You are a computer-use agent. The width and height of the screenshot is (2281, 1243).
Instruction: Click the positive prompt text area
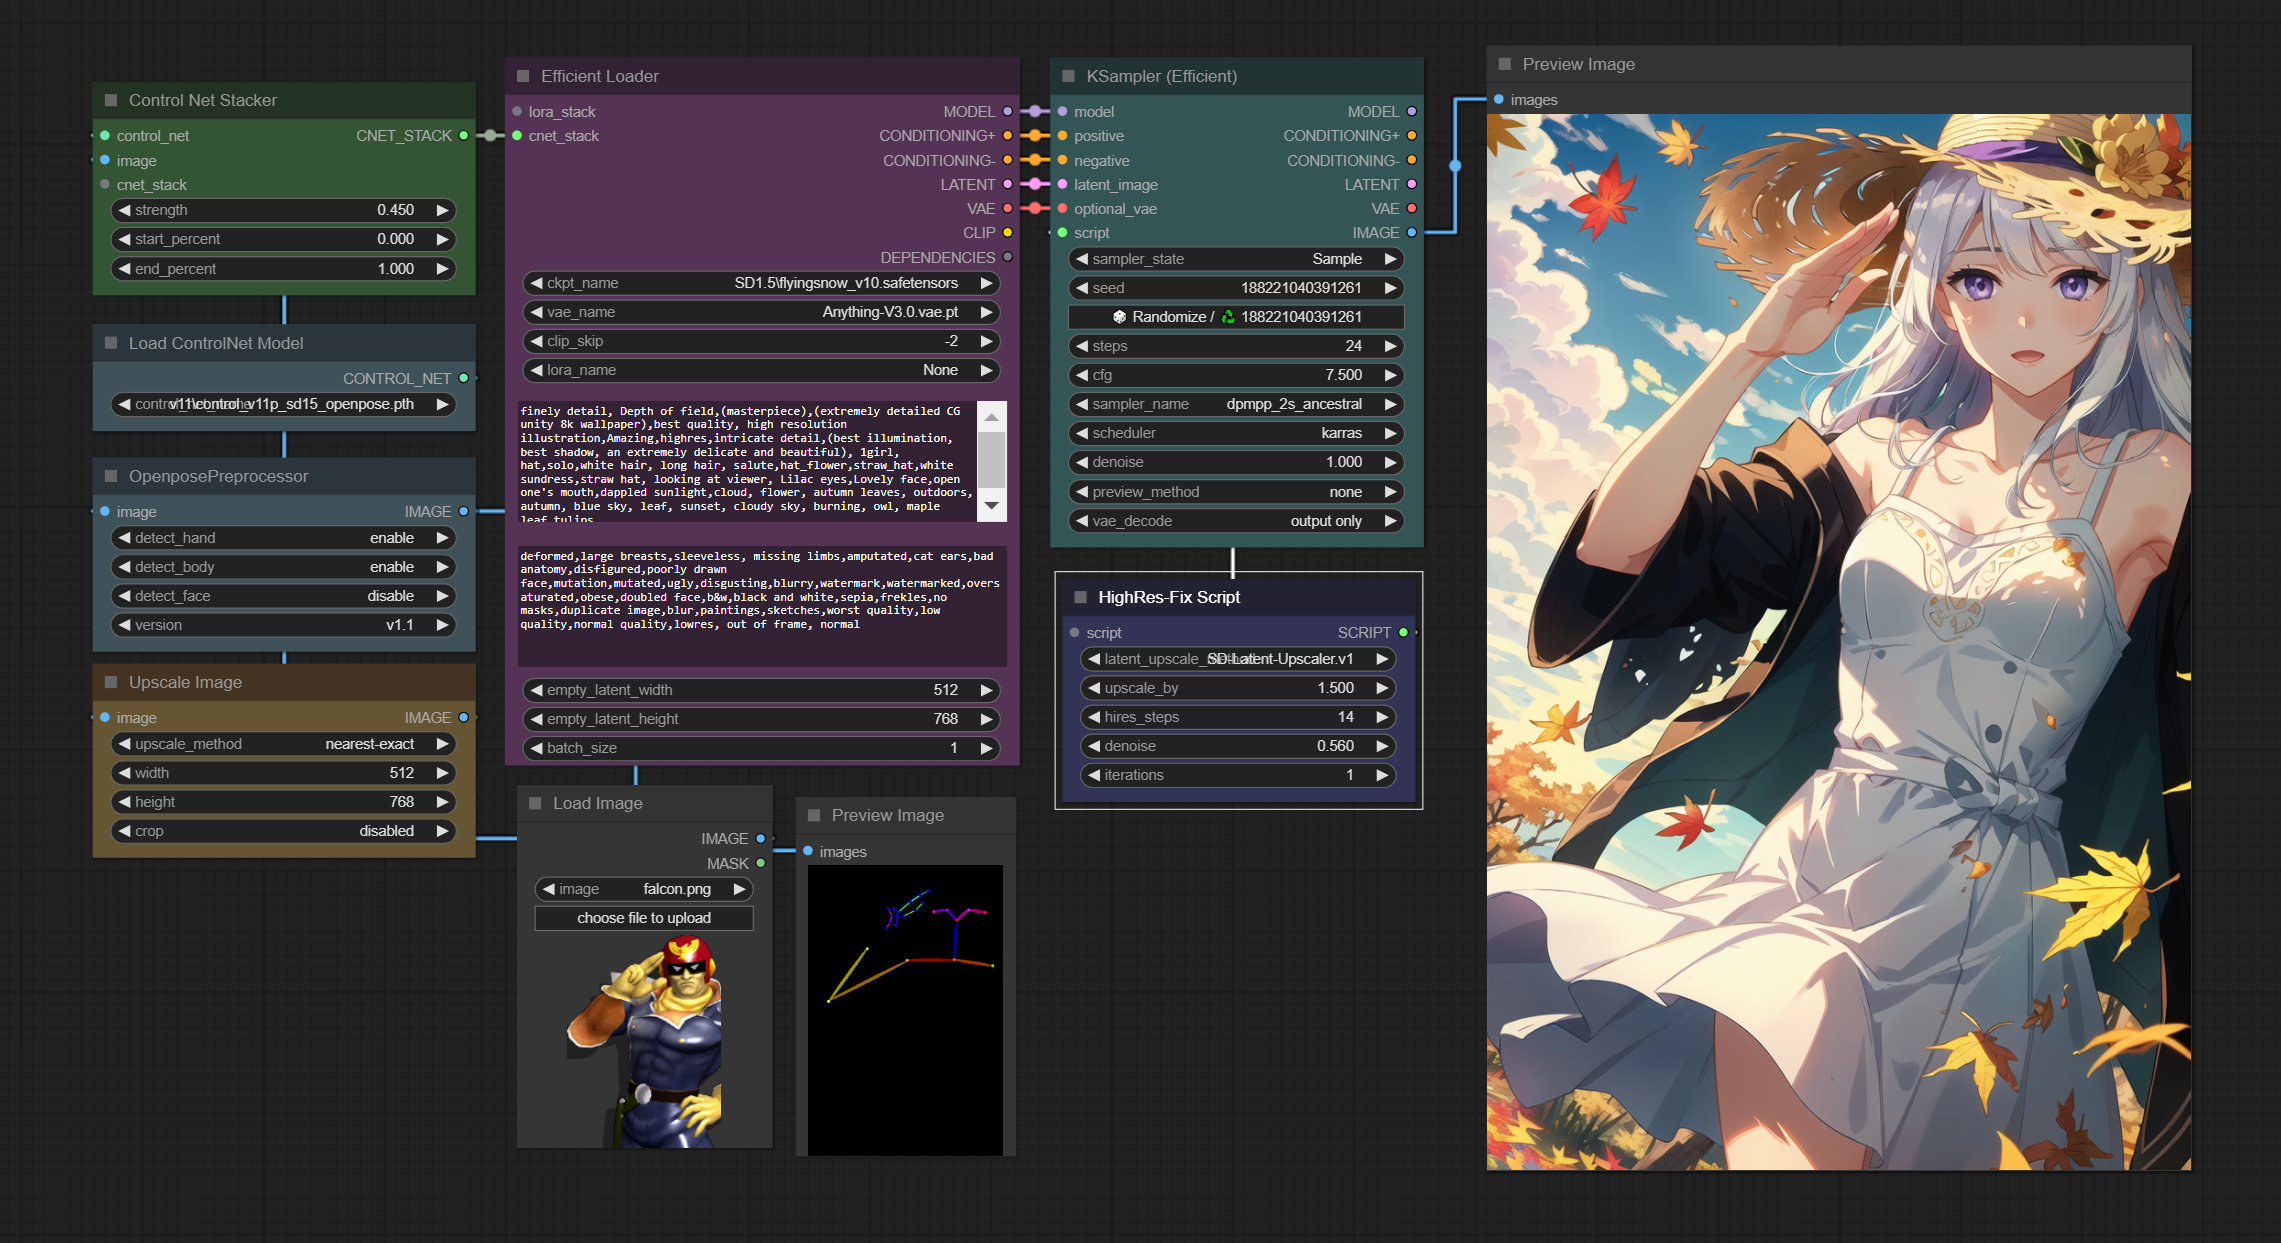click(x=745, y=462)
